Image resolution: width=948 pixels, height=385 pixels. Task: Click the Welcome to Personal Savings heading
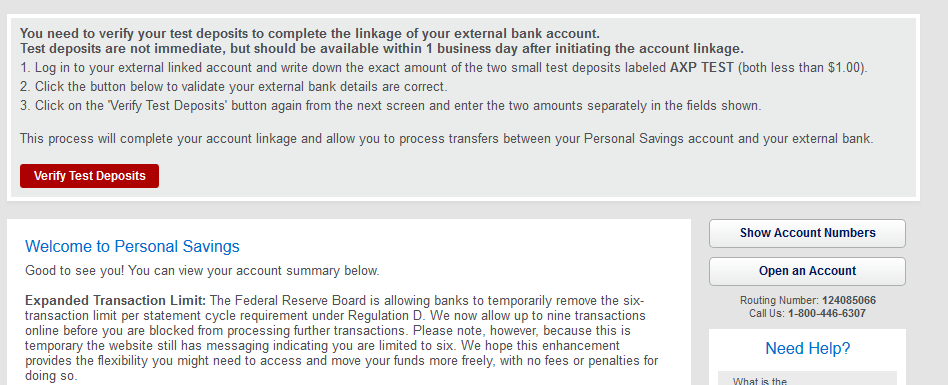(x=132, y=247)
